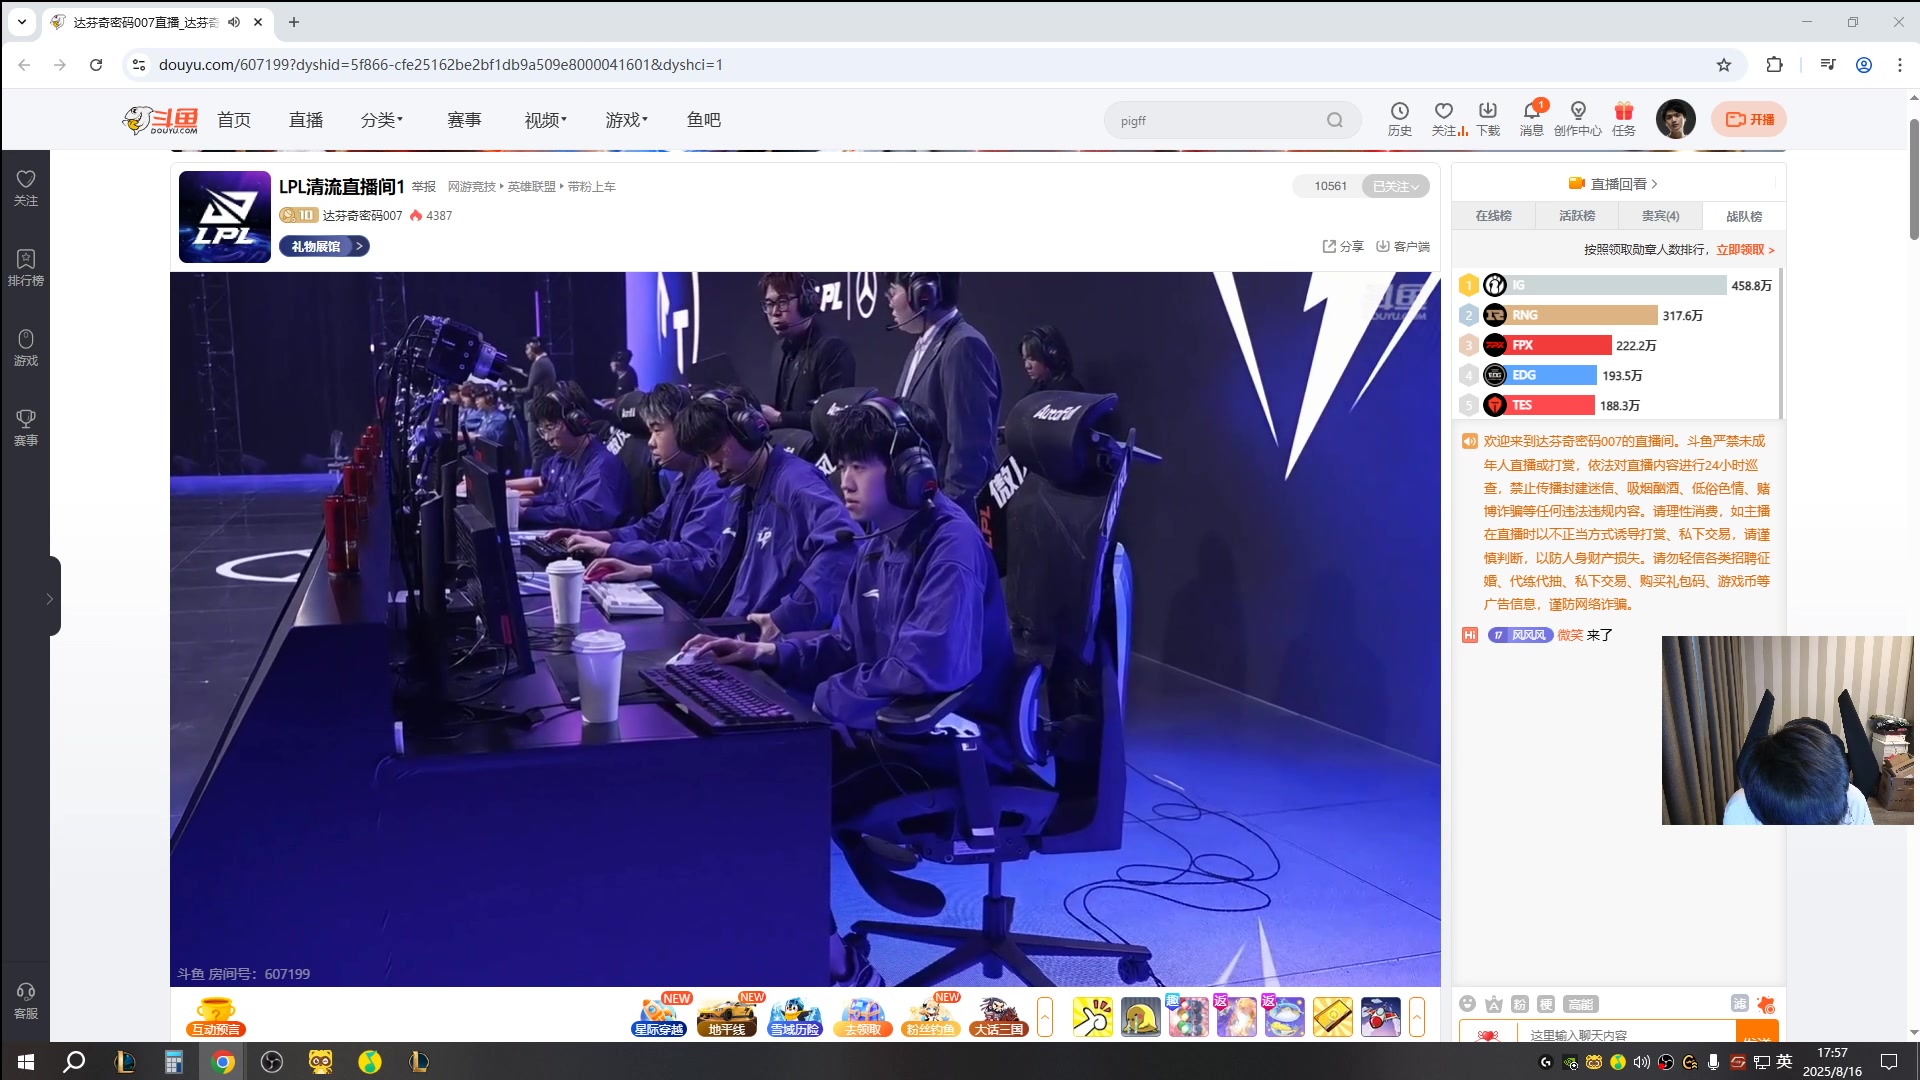Open the 粉丝钓鱼 activity icon

(x=931, y=1017)
